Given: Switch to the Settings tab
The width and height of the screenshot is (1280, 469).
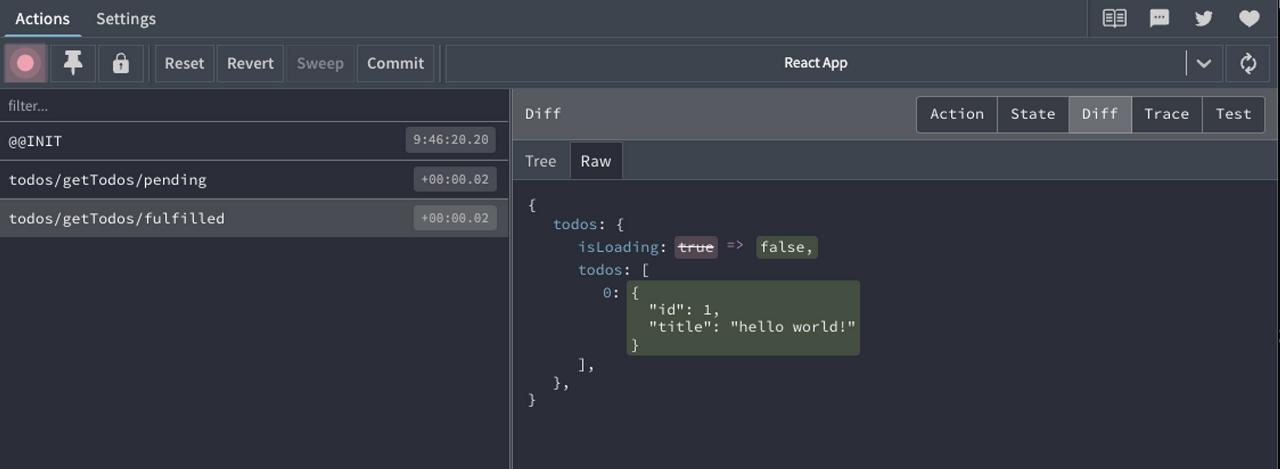Looking at the screenshot, I should point(126,19).
